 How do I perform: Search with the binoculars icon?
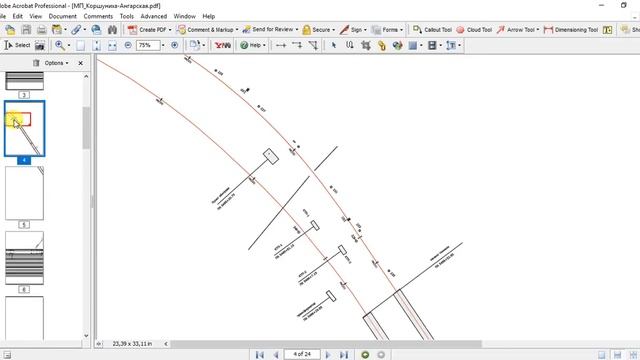click(112, 30)
